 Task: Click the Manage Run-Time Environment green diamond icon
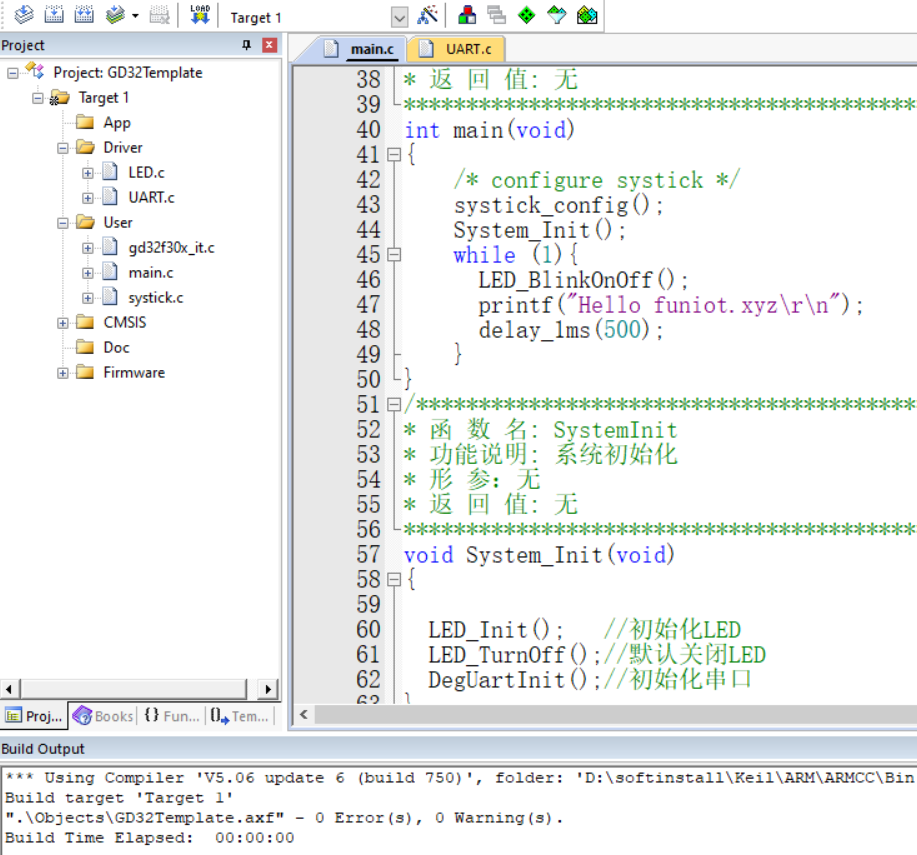526,15
